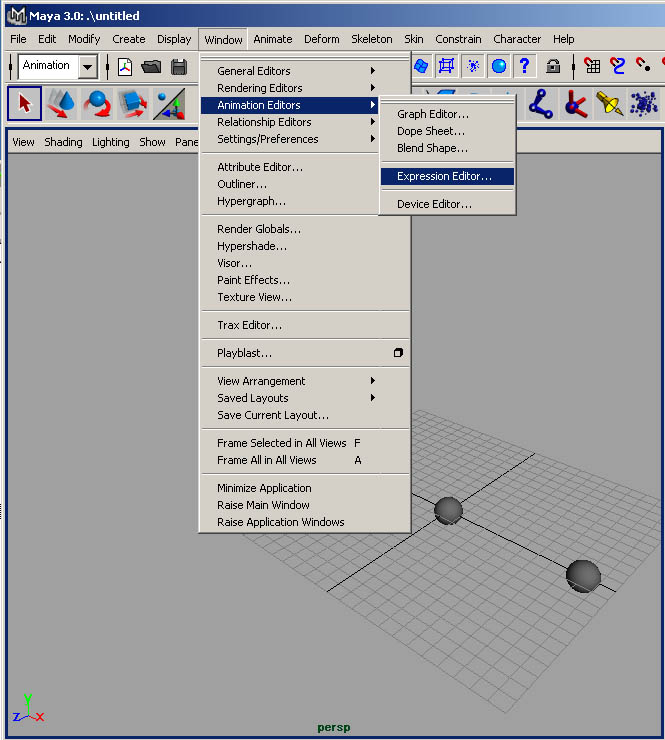
Task: Select the Show Manipulator tool icon
Action: 169,104
